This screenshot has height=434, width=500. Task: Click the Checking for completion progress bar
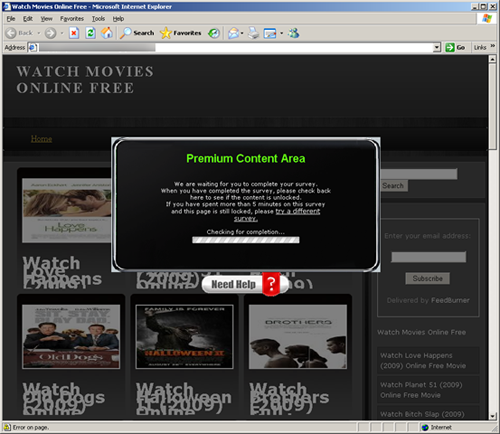tap(246, 240)
